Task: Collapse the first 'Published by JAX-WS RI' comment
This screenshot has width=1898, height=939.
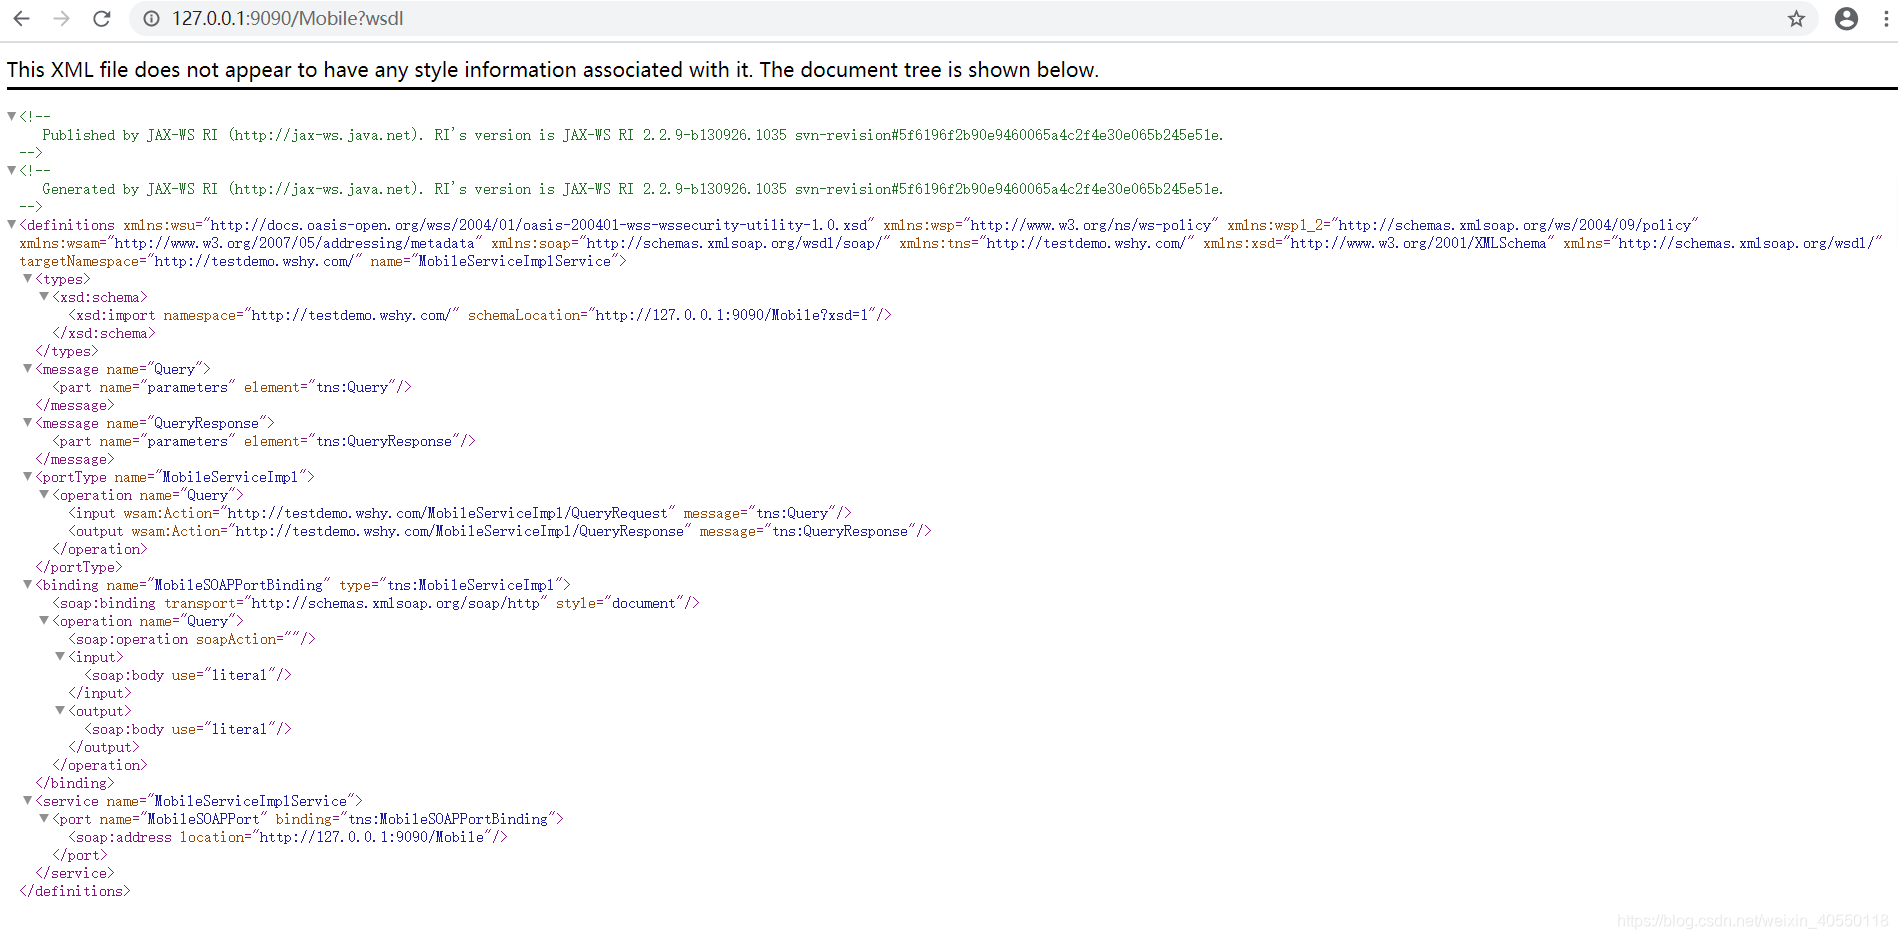Action: click(12, 116)
